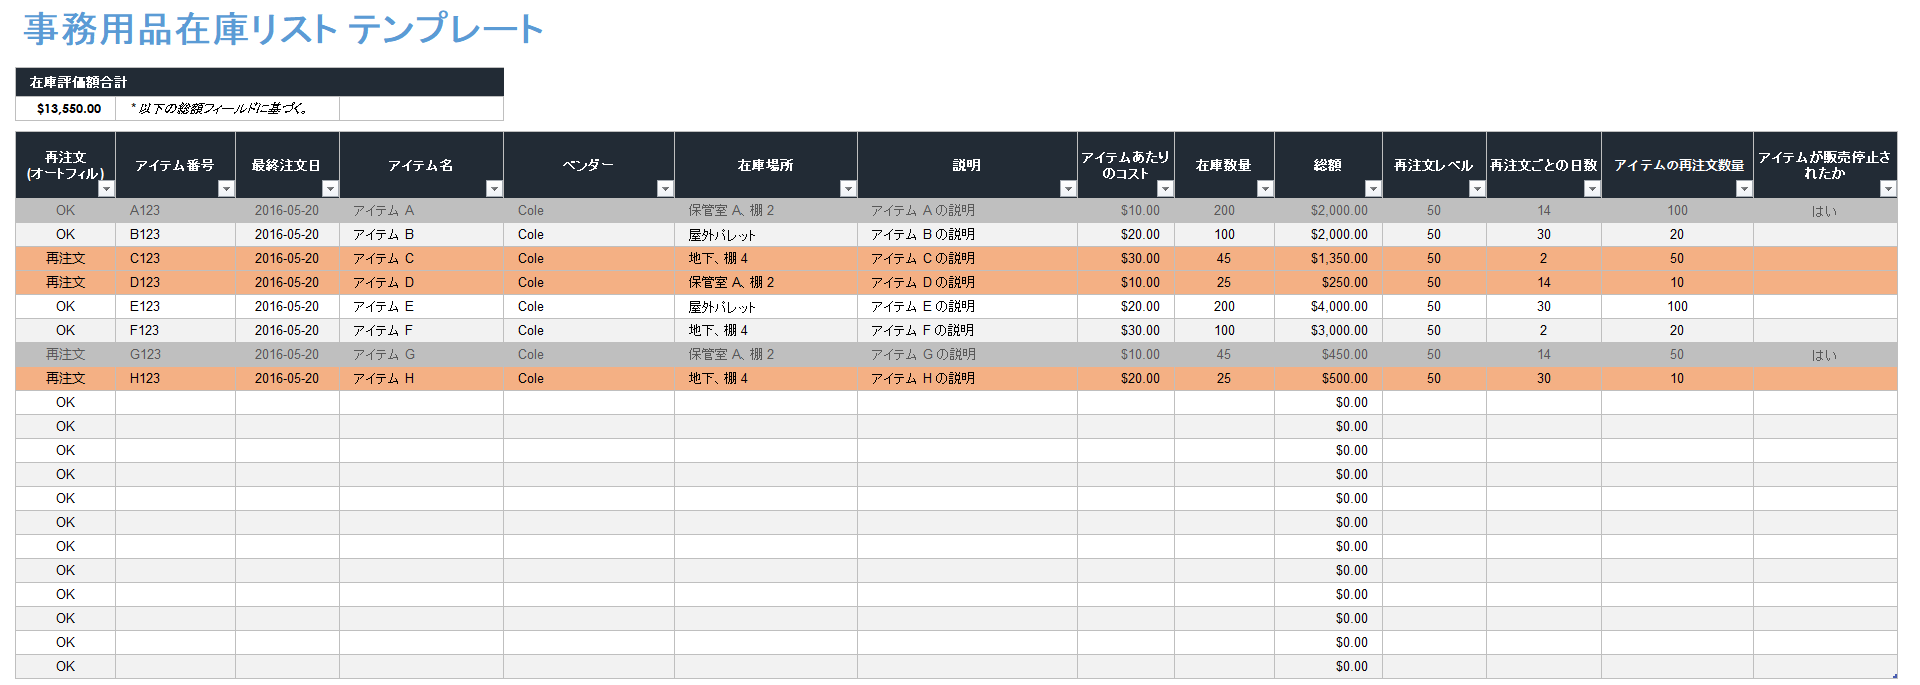This screenshot has height=685, width=1920.
Task: Select the はい cell in アイテム A row
Action: [x=1824, y=211]
